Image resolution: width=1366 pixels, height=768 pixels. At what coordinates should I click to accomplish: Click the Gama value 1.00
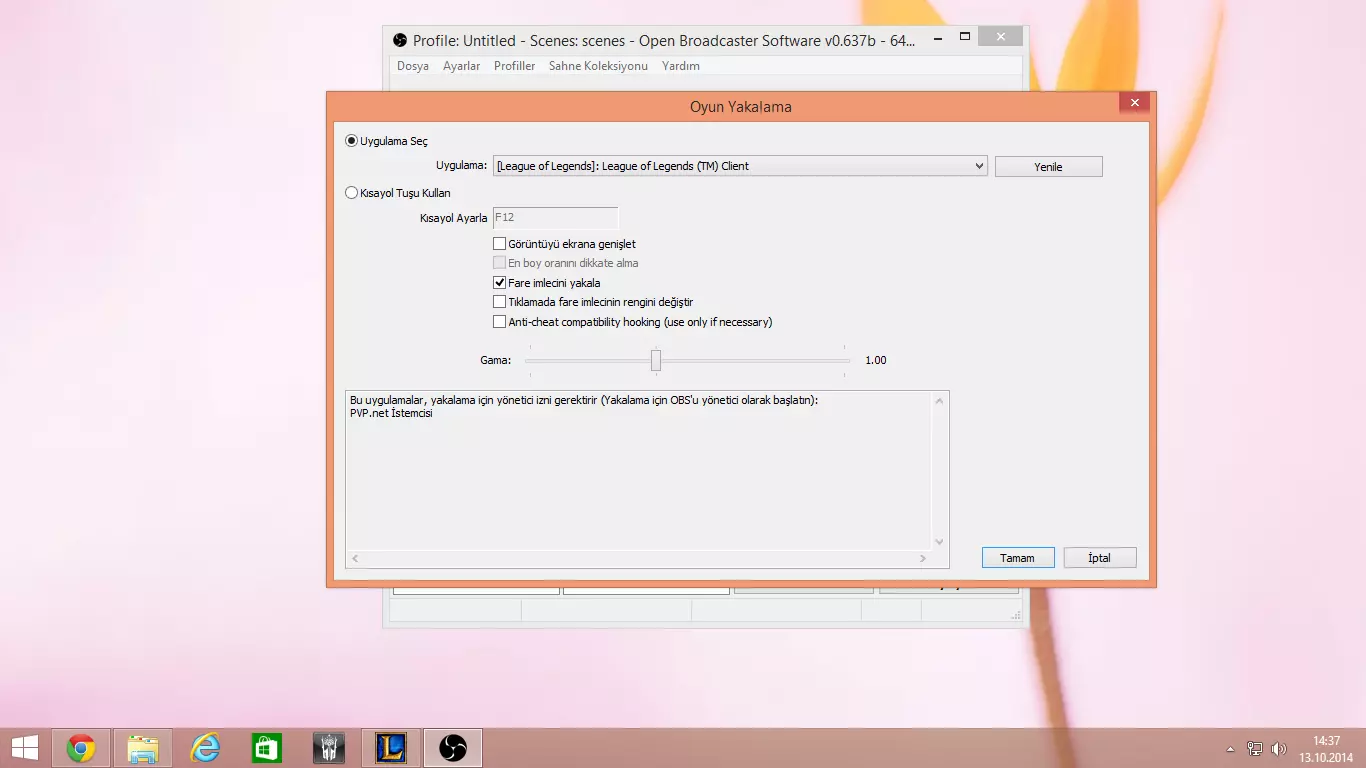tap(876, 360)
